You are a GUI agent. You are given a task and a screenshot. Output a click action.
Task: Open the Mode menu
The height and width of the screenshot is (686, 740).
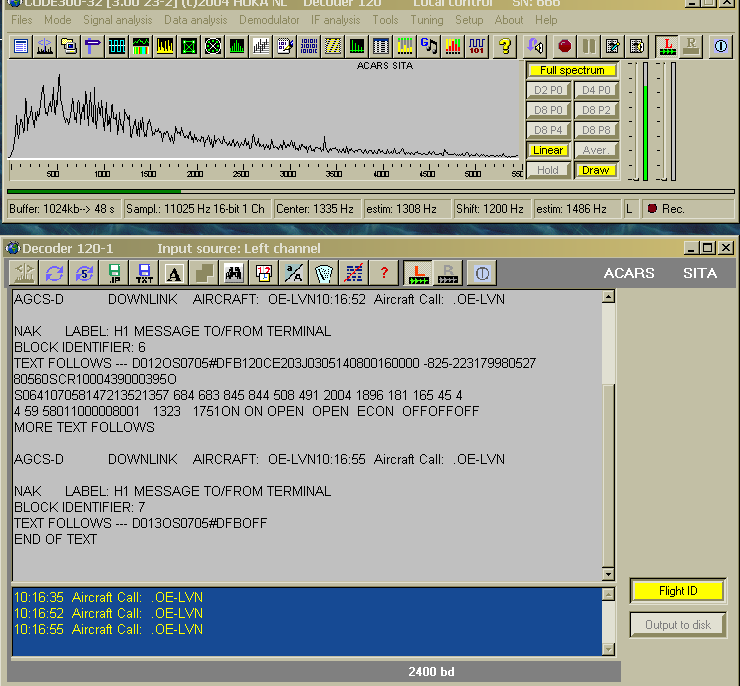[58, 20]
